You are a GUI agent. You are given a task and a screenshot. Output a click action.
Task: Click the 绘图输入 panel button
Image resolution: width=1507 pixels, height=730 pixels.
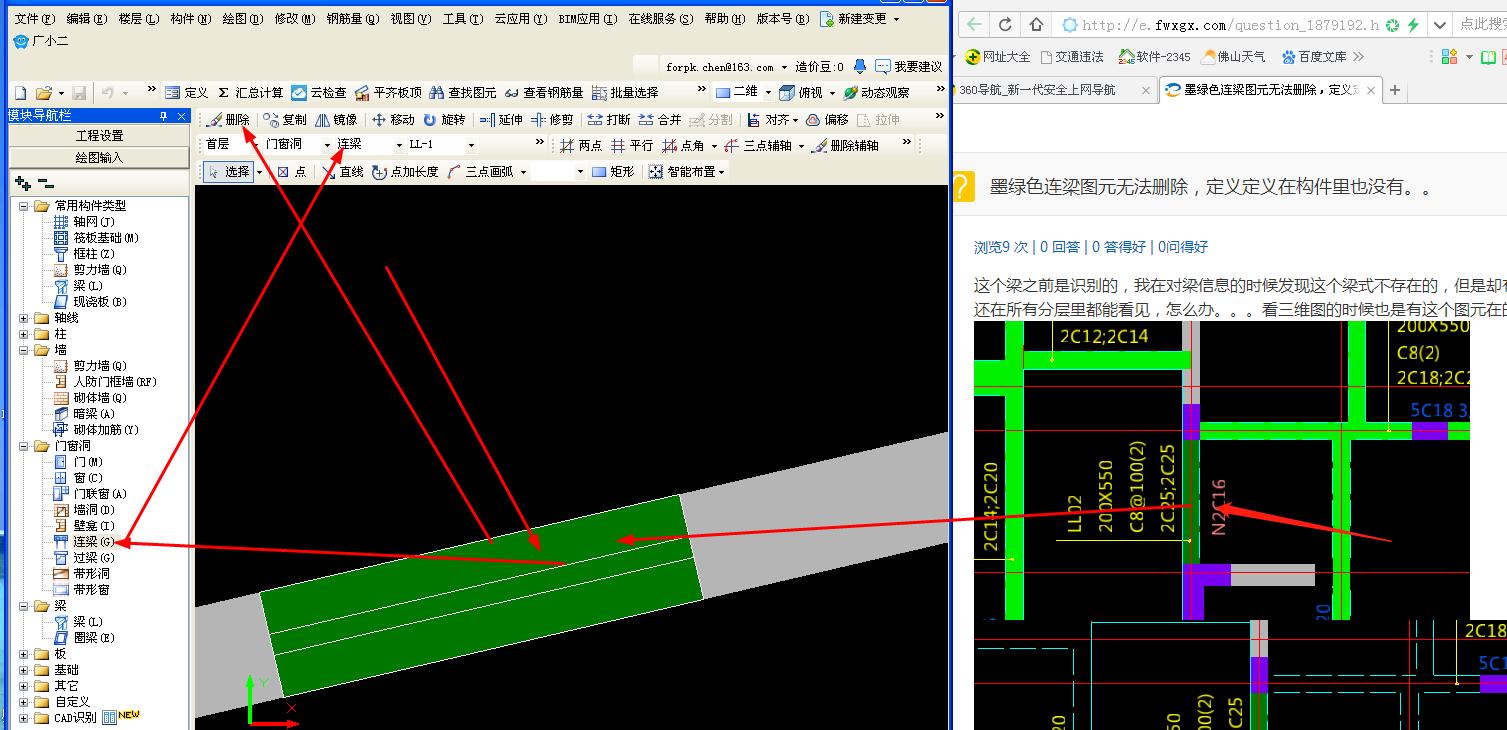(99, 157)
